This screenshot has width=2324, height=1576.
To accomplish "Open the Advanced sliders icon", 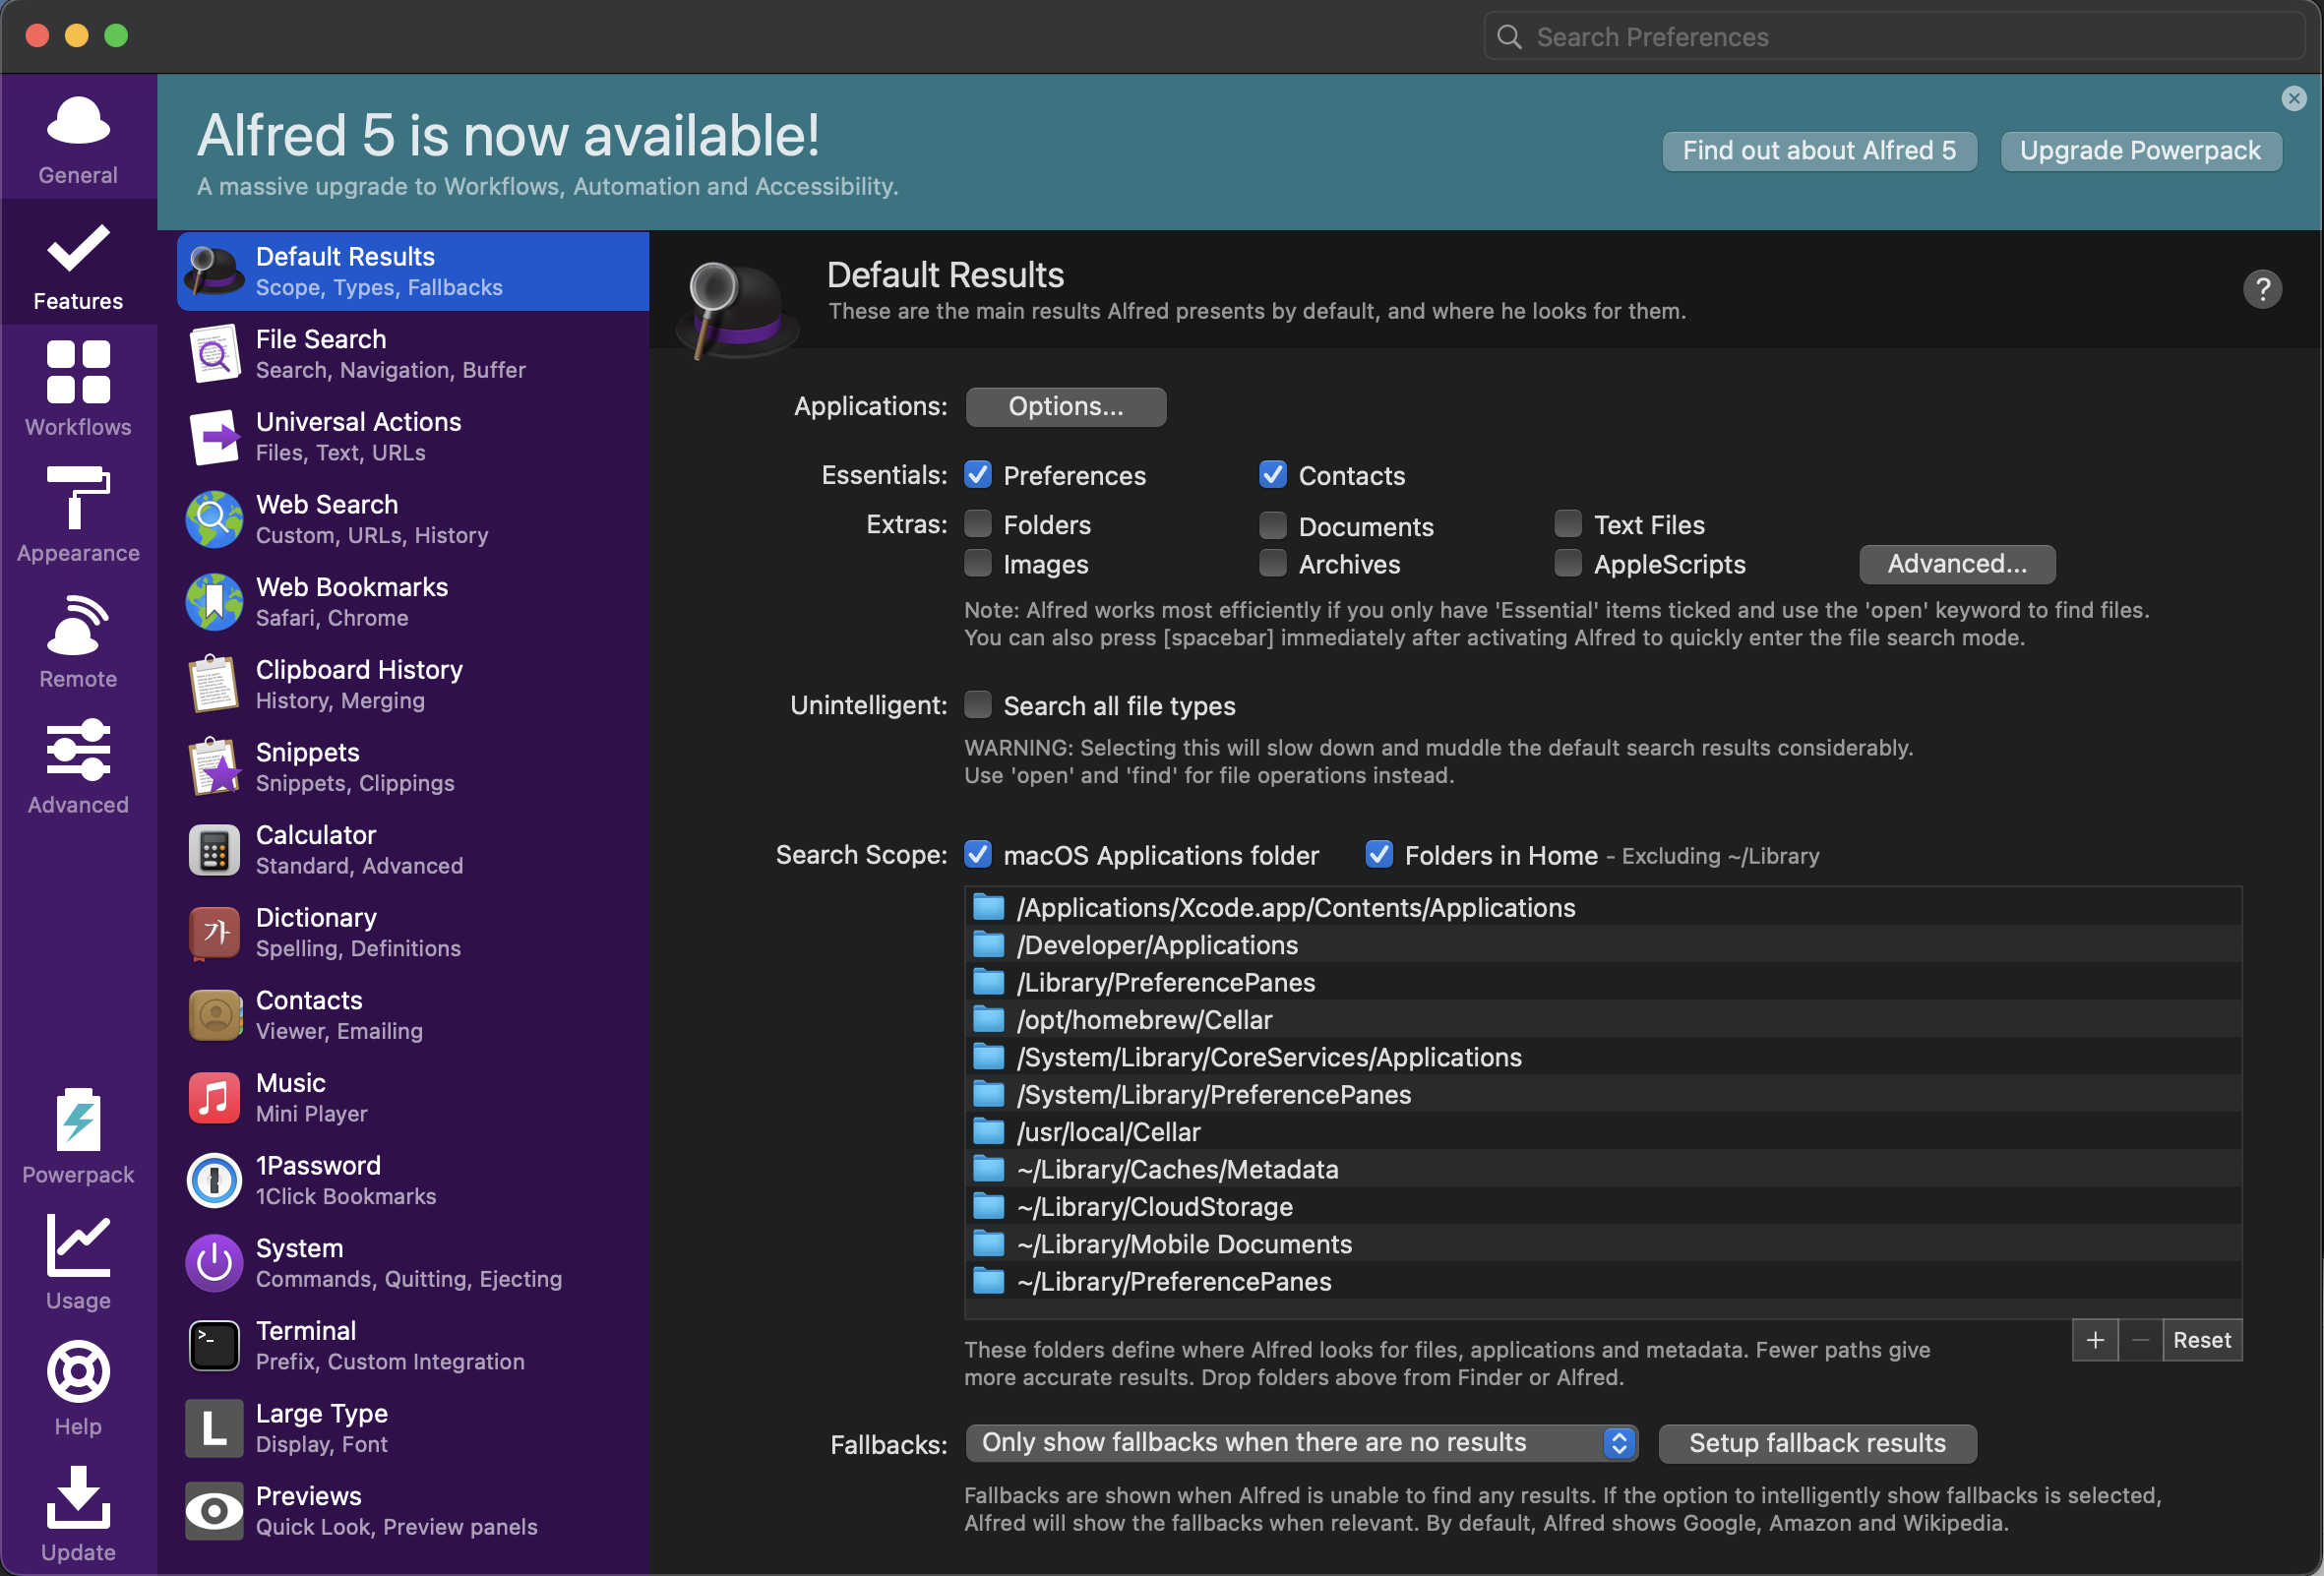I will [x=78, y=750].
